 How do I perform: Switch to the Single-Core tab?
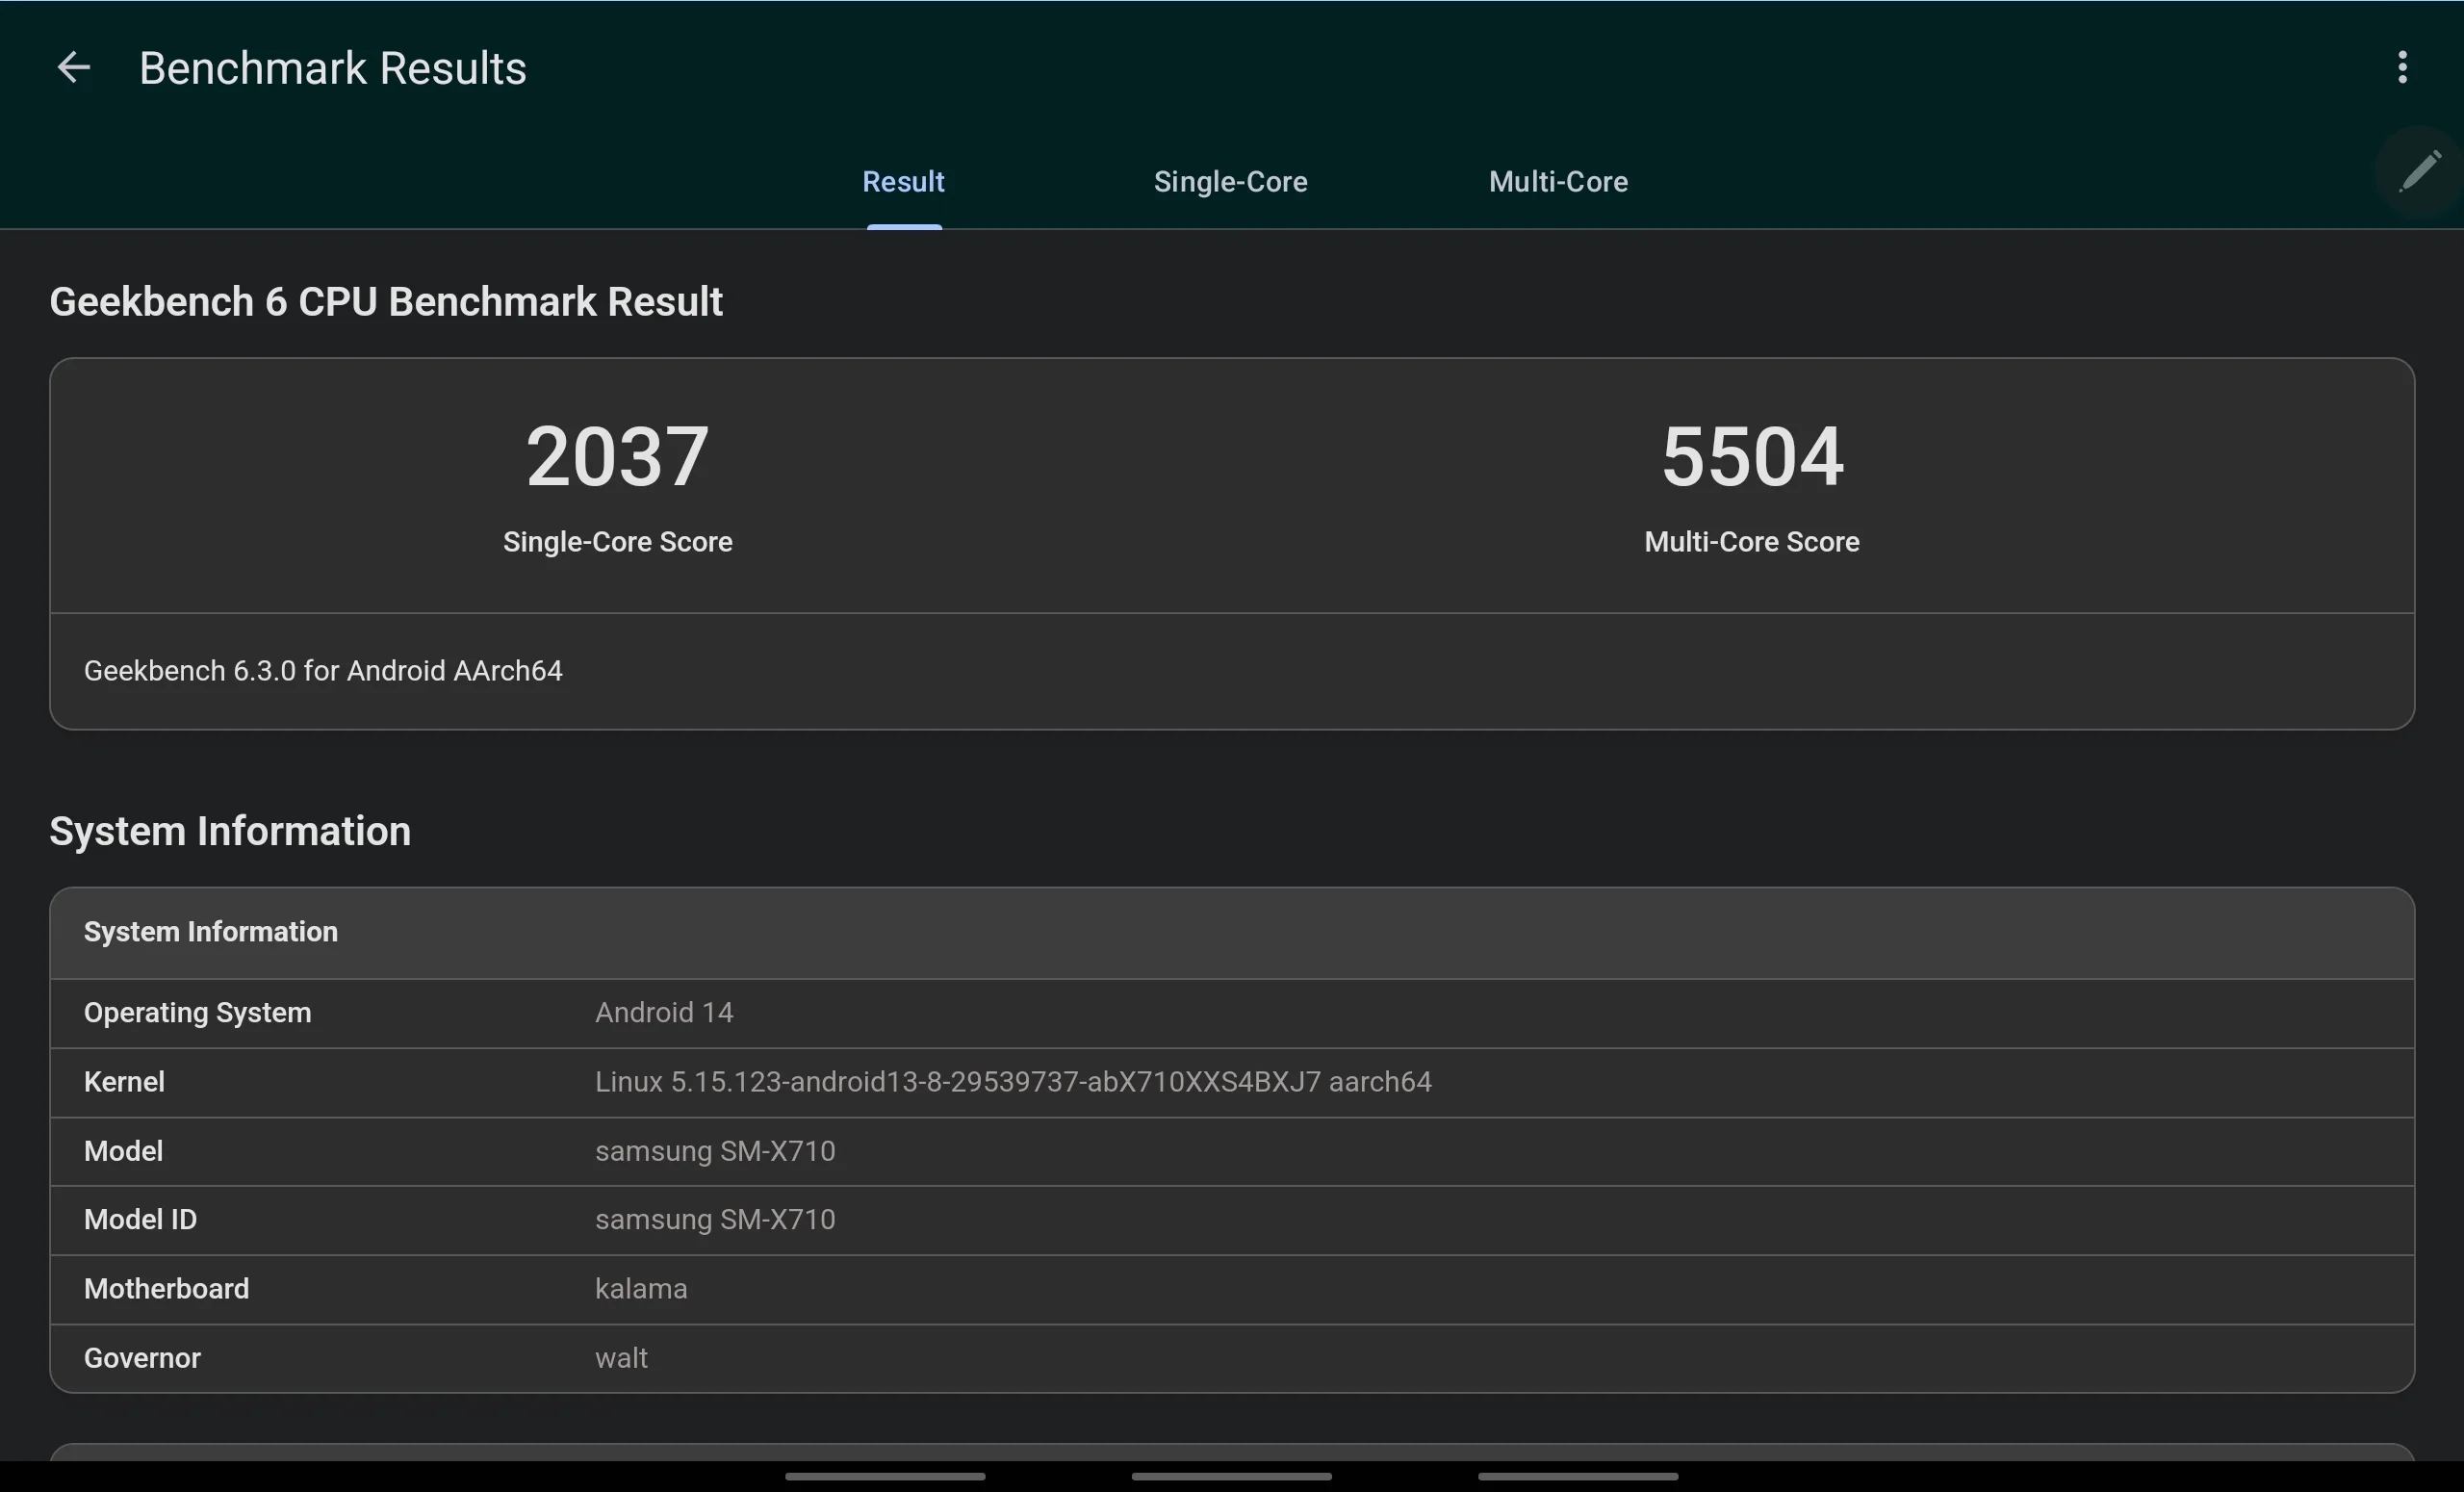tap(1230, 182)
